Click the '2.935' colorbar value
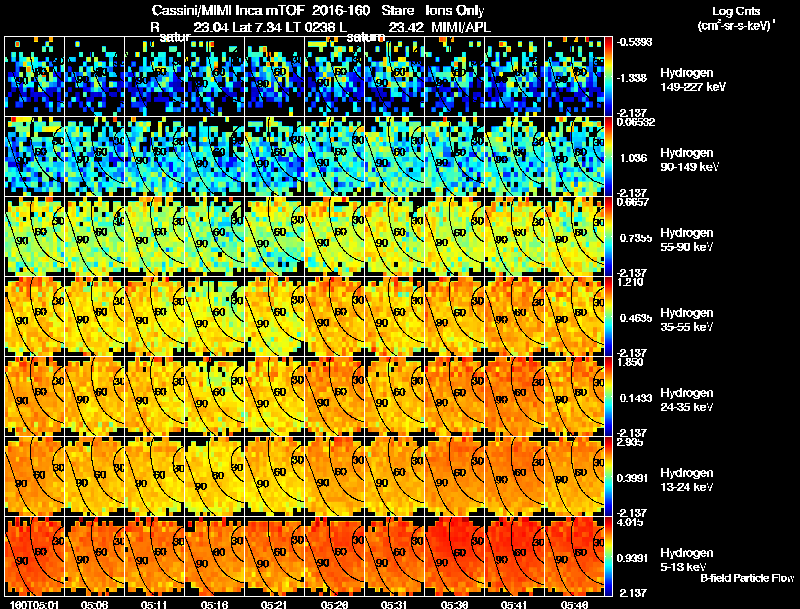This screenshot has height=609, width=800. [x=630, y=442]
